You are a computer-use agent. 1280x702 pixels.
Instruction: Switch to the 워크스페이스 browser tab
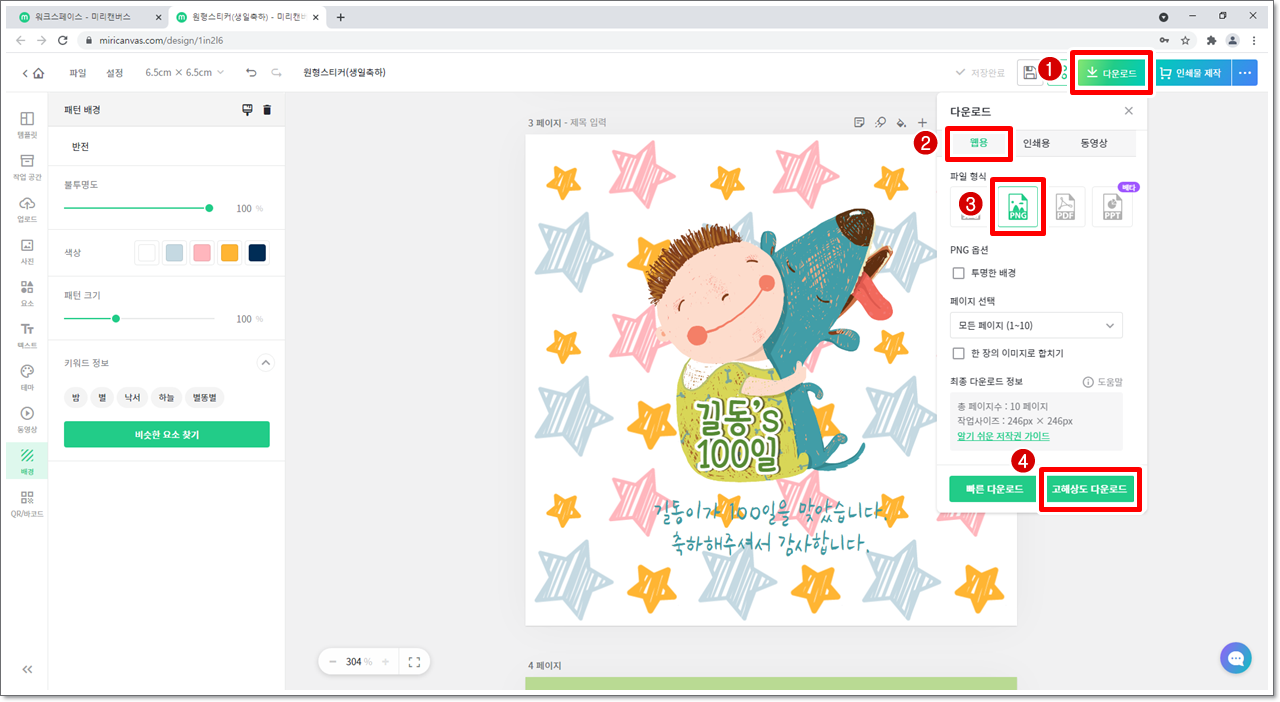click(x=88, y=17)
